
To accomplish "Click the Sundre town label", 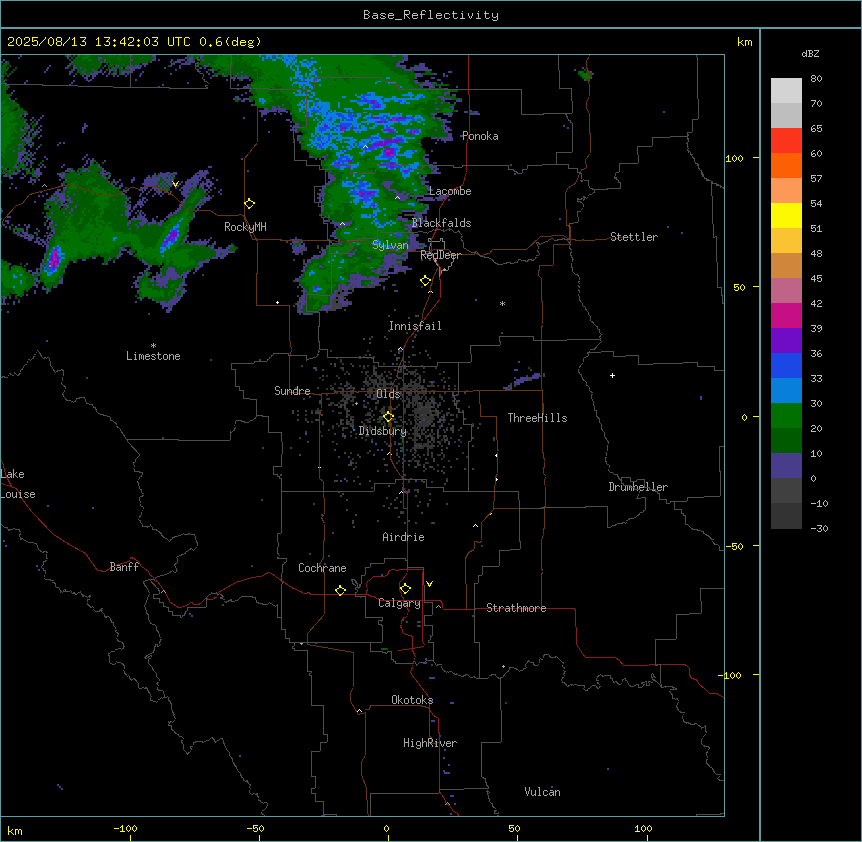I will (x=292, y=391).
